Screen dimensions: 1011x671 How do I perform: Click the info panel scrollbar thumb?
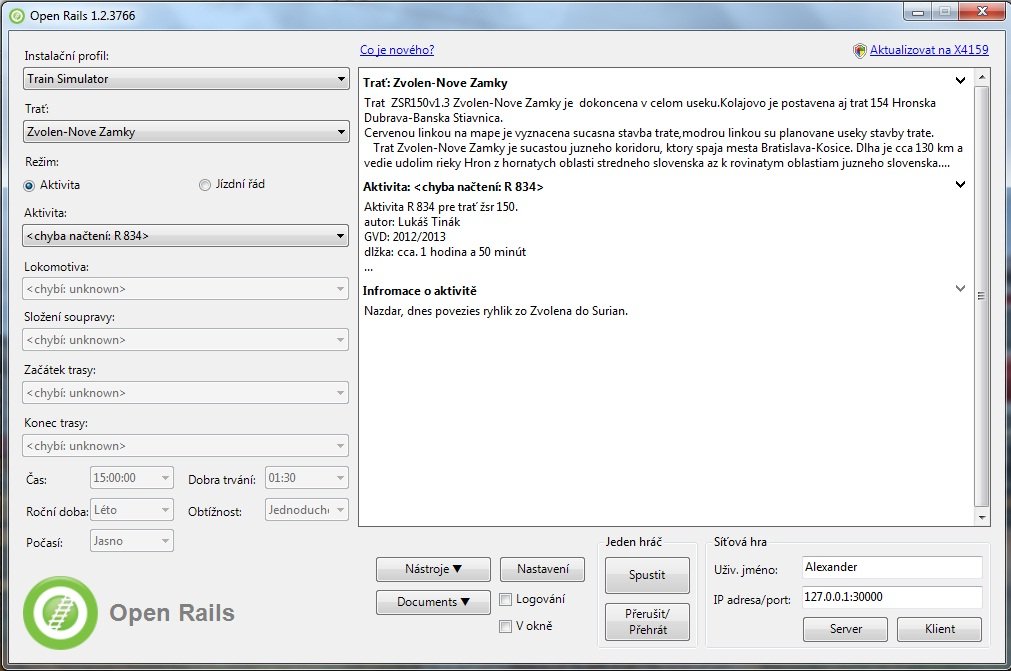[x=982, y=297]
